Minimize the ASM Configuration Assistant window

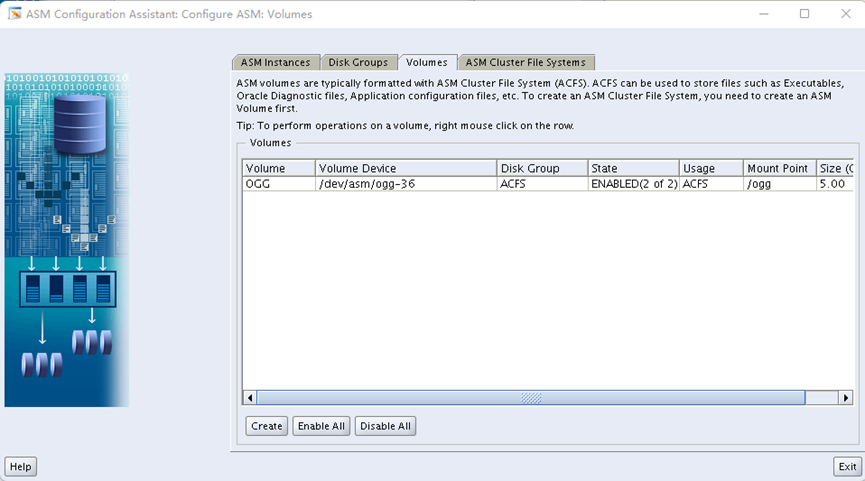coord(763,14)
